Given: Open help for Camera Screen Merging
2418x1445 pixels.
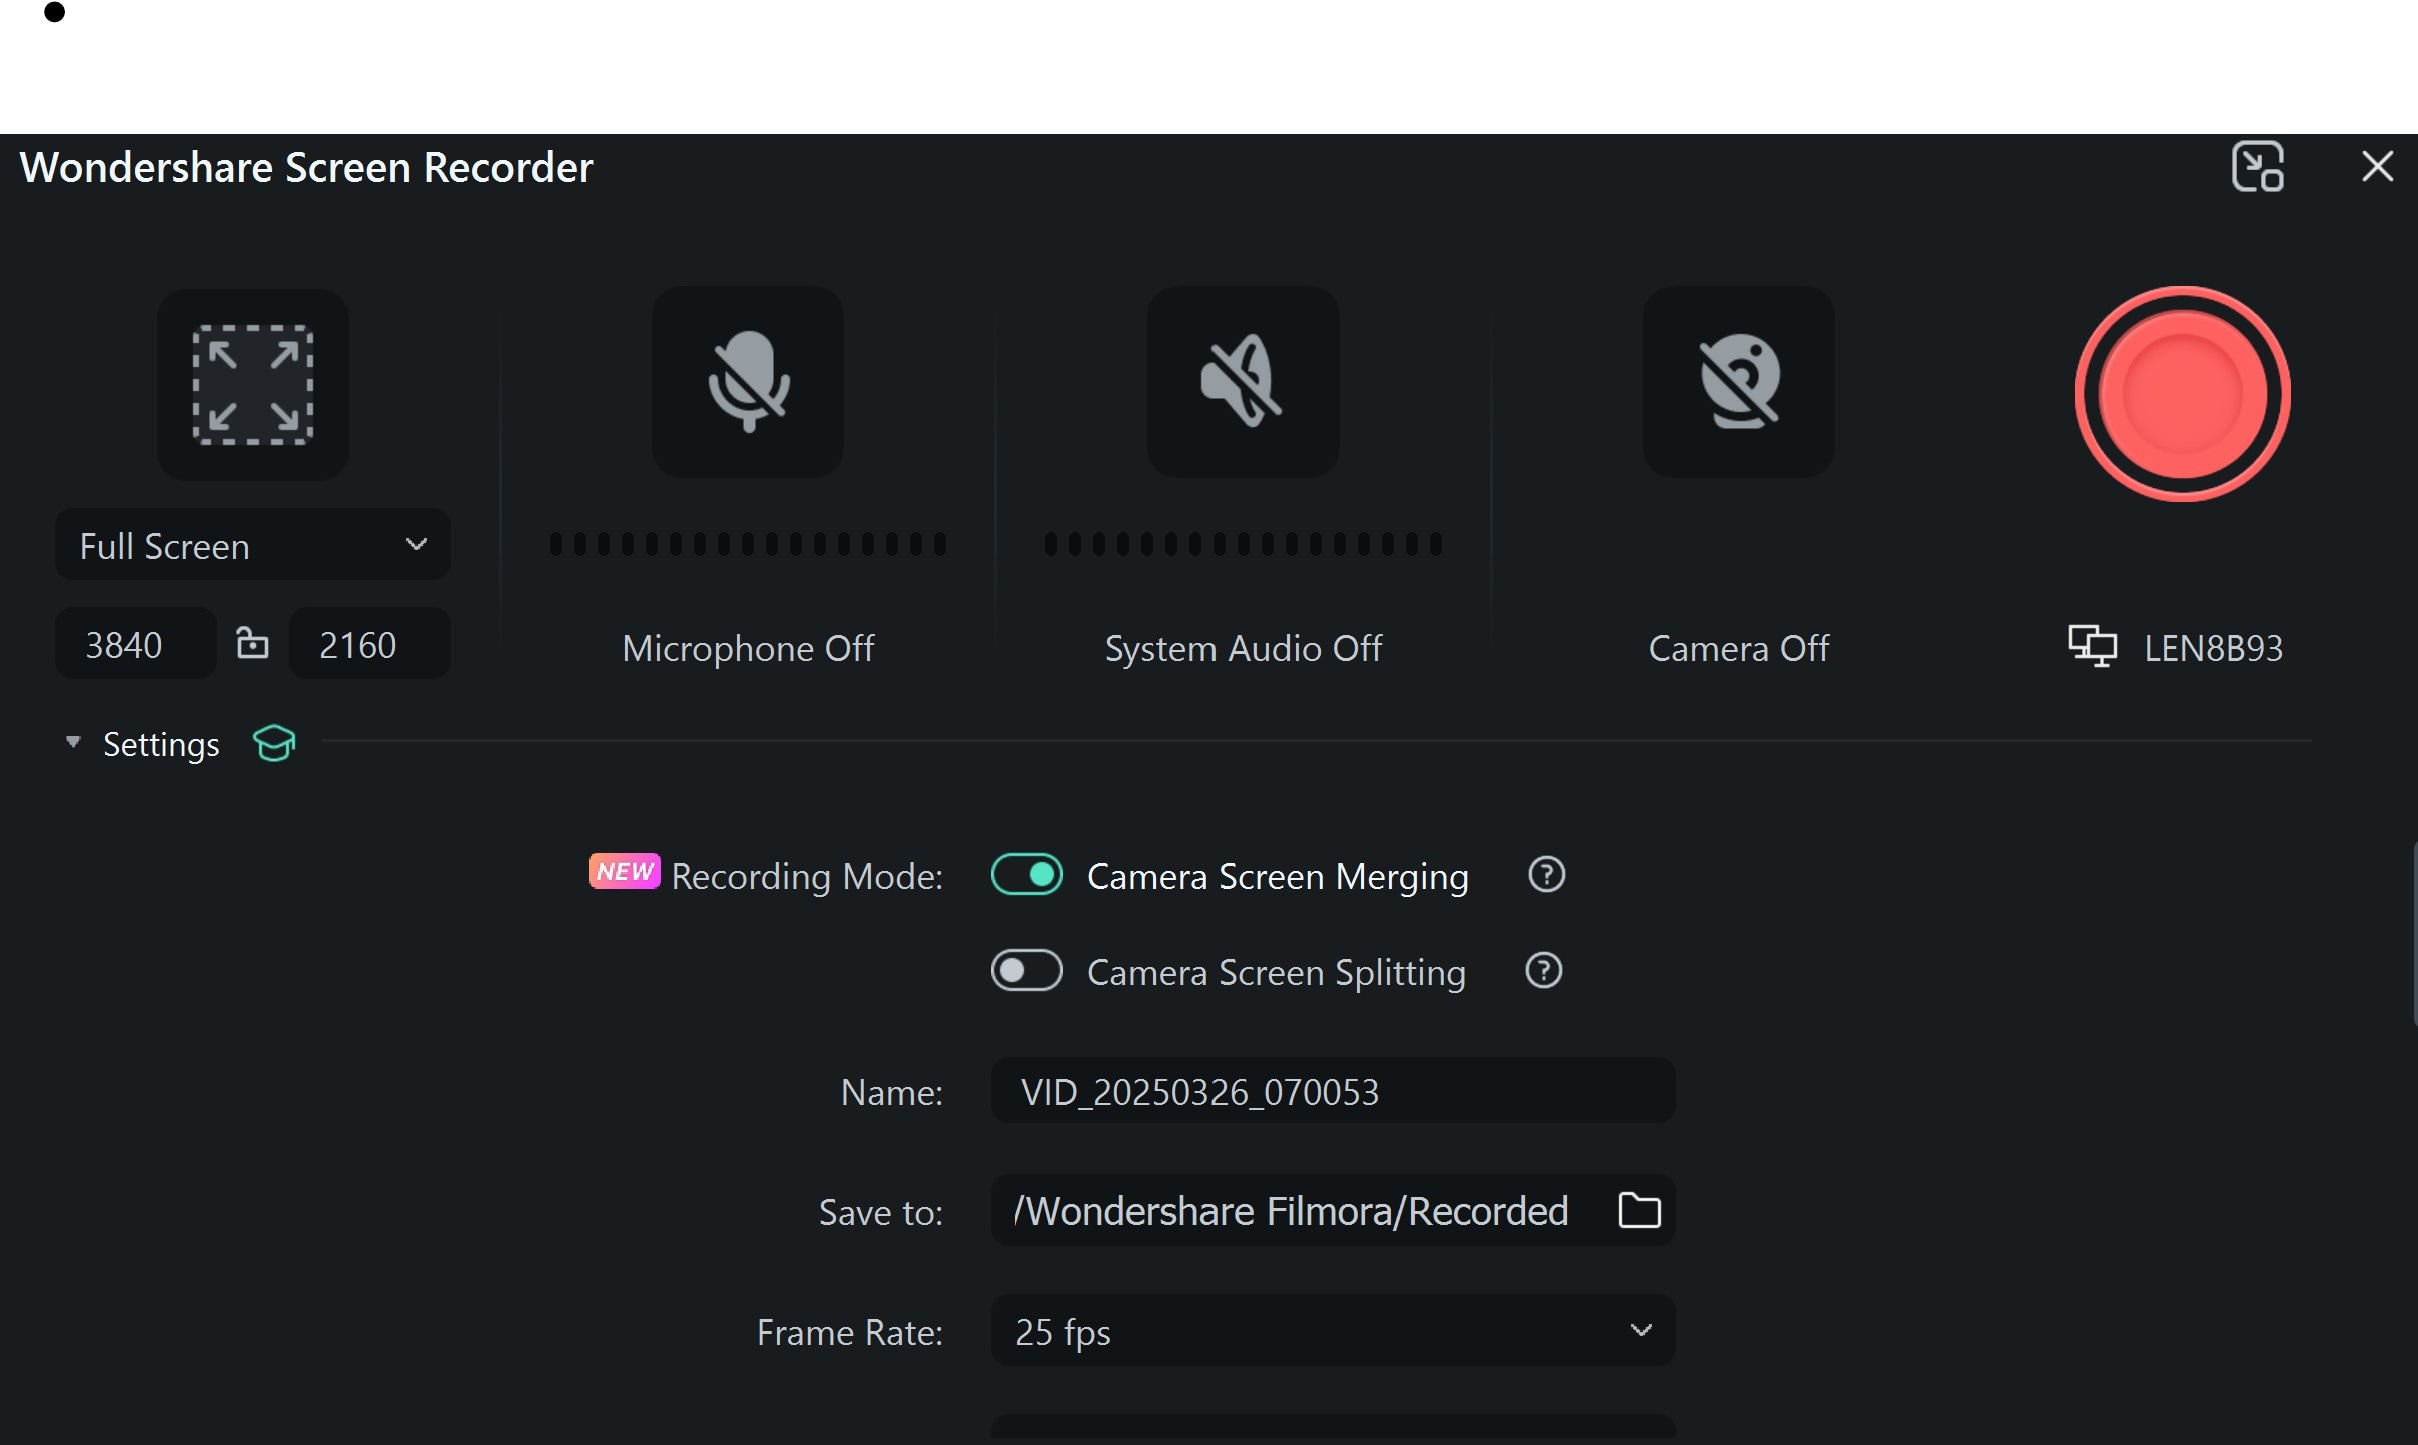Looking at the screenshot, I should click(x=1546, y=875).
